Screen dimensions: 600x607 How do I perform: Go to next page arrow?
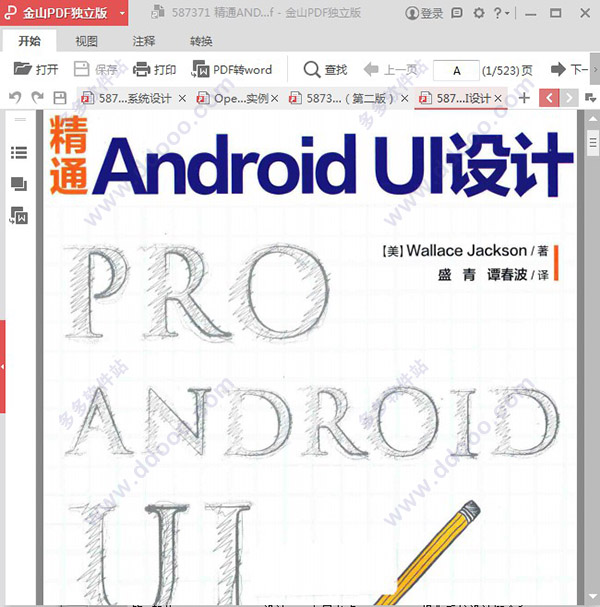(x=558, y=69)
